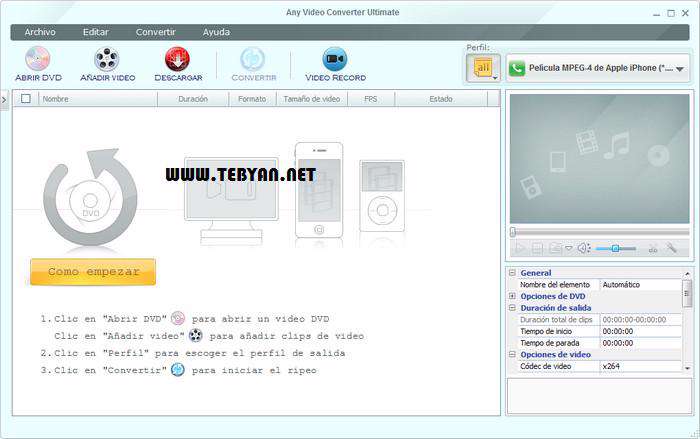The width and height of the screenshot is (700, 439).
Task: Click the DVD disc icon in instructions
Action: (x=178, y=318)
